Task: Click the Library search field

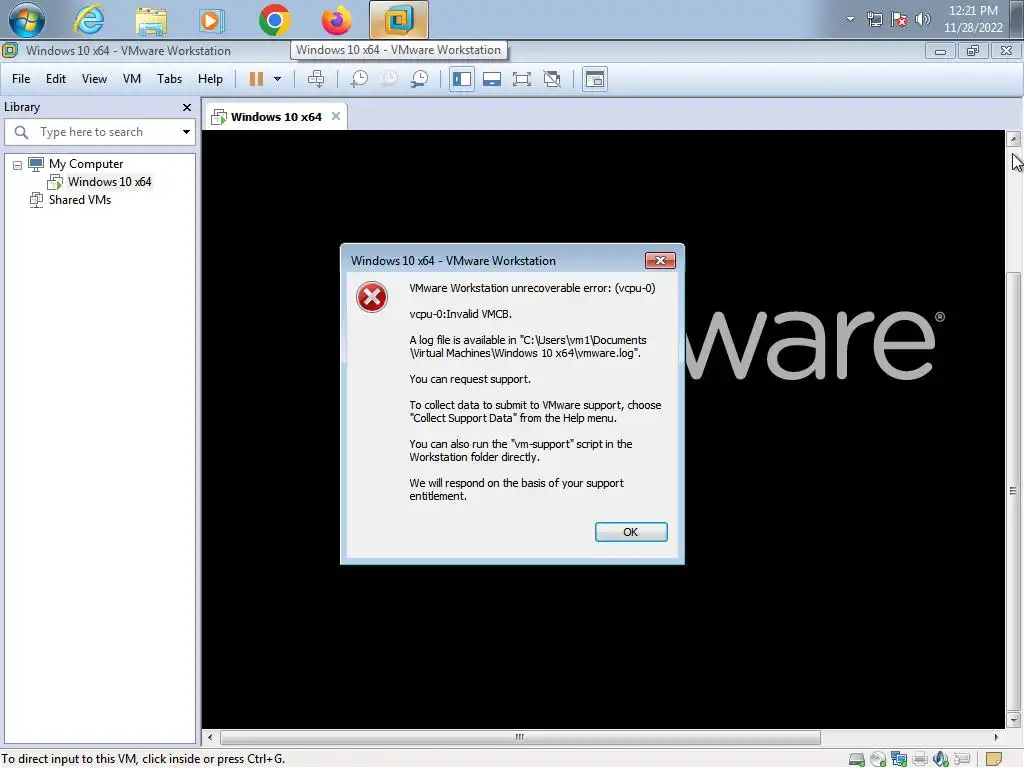Action: pyautogui.click(x=100, y=132)
